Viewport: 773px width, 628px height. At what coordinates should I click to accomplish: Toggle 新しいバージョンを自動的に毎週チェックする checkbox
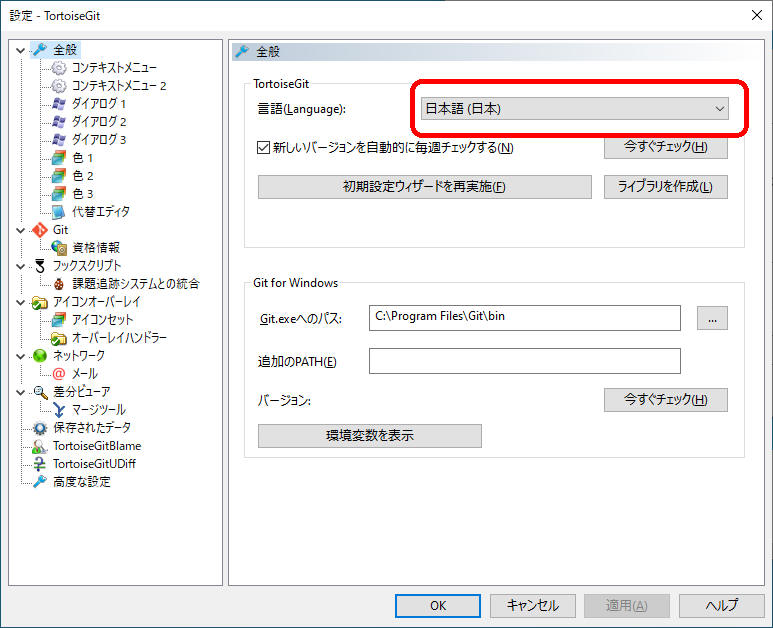click(264, 148)
